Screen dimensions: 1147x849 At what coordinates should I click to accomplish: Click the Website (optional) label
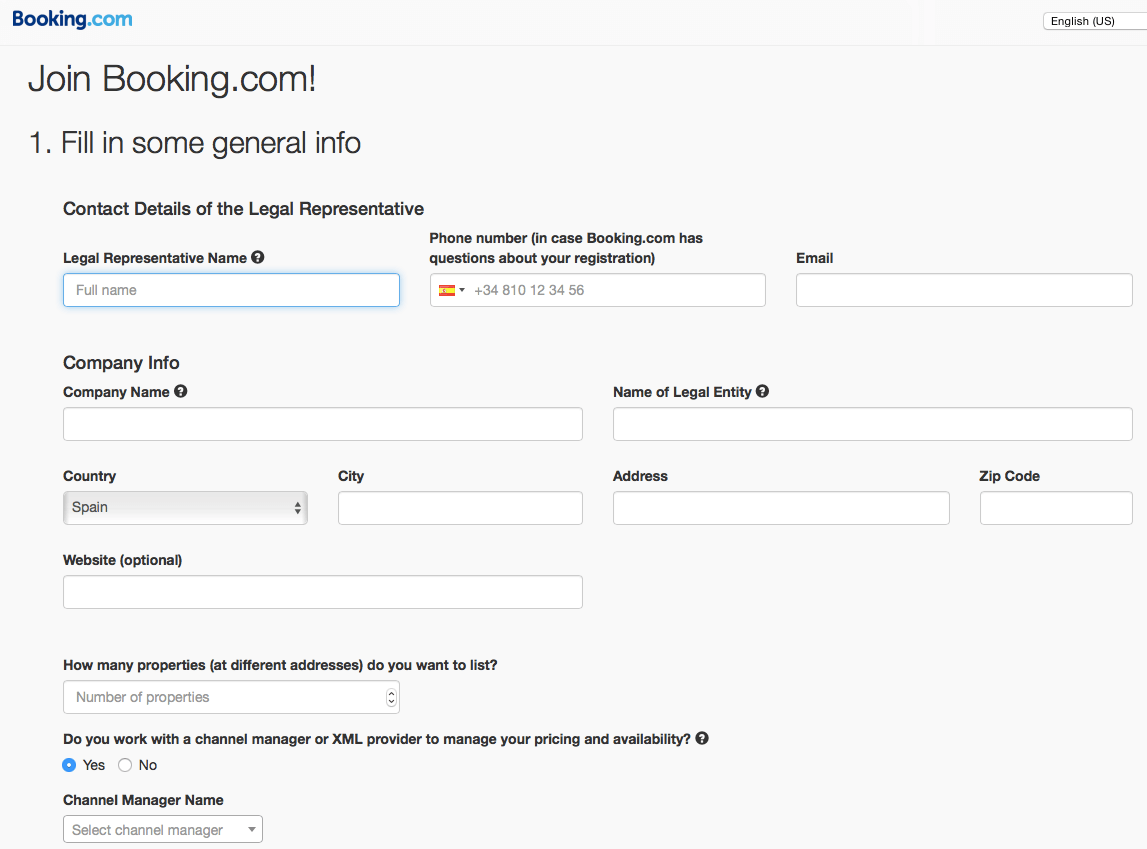[x=123, y=560]
